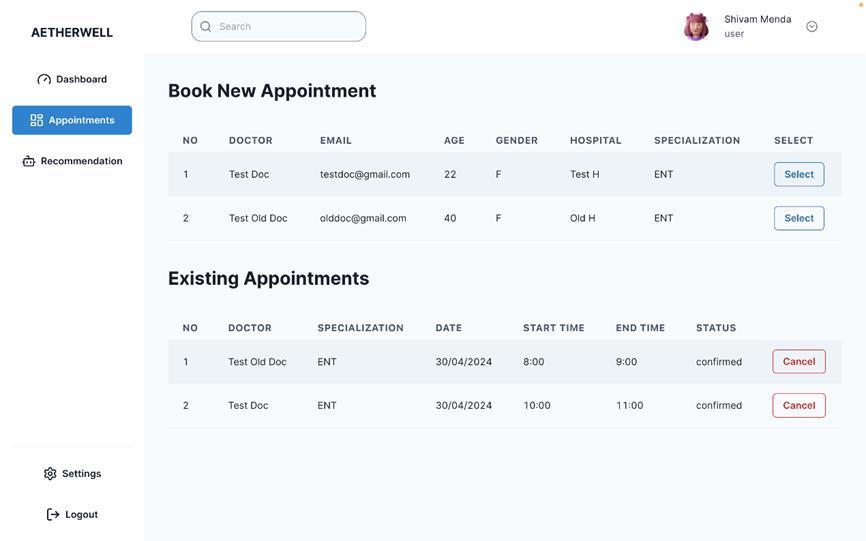Click the user profile avatar picture
The height and width of the screenshot is (541, 866).
pos(696,27)
